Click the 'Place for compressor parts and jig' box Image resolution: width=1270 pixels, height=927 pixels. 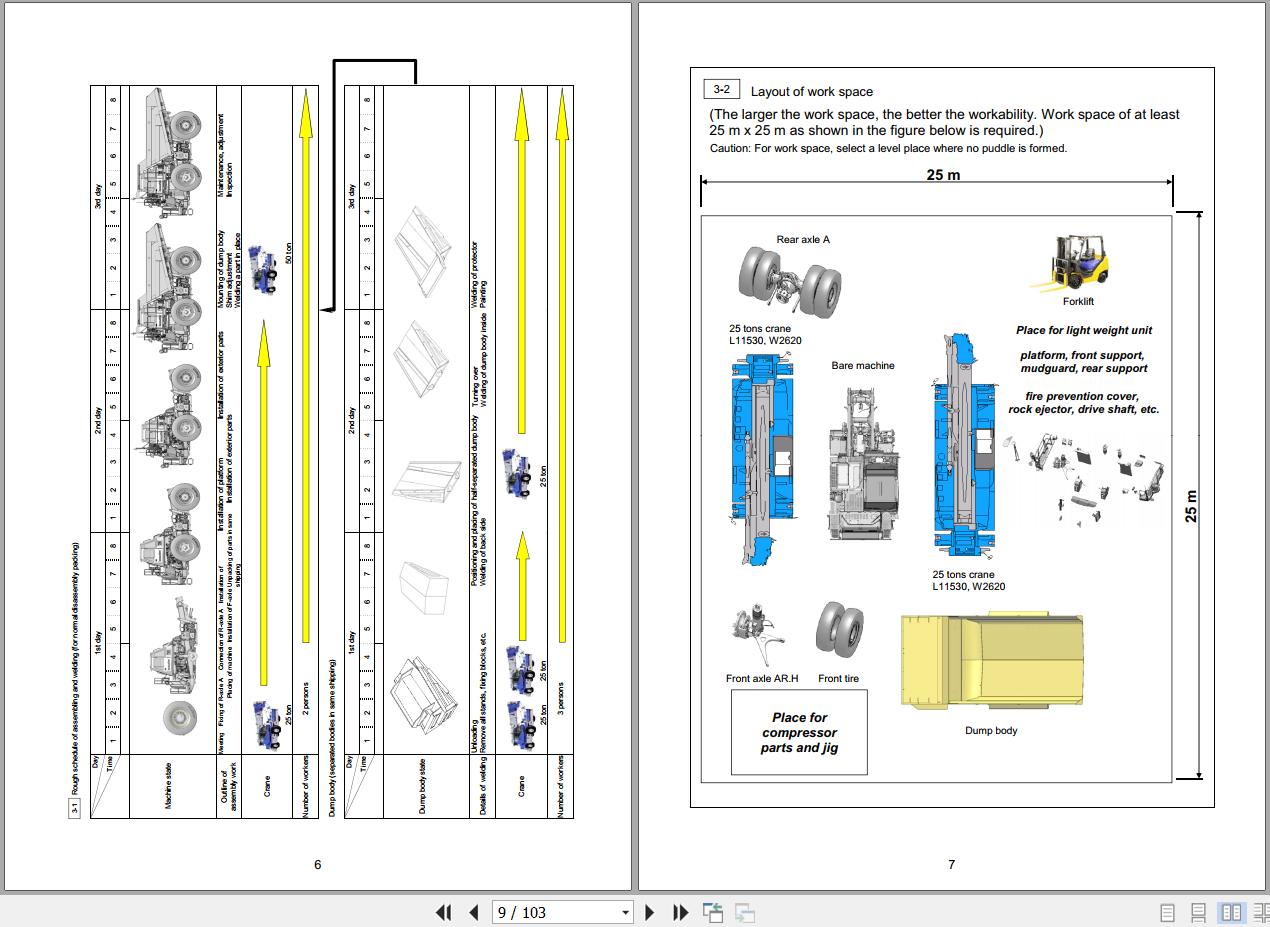[799, 732]
